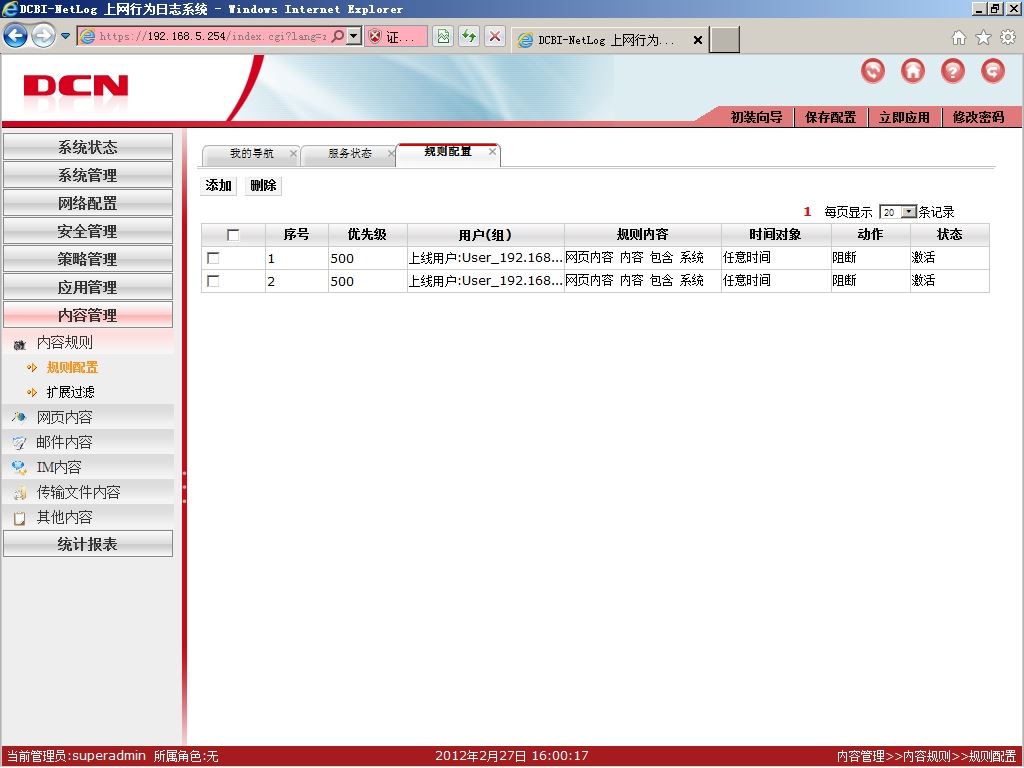Viewport: 1024px width, 768px height.
Task: Click the IM内容 chat icon
Action: [x=19, y=468]
